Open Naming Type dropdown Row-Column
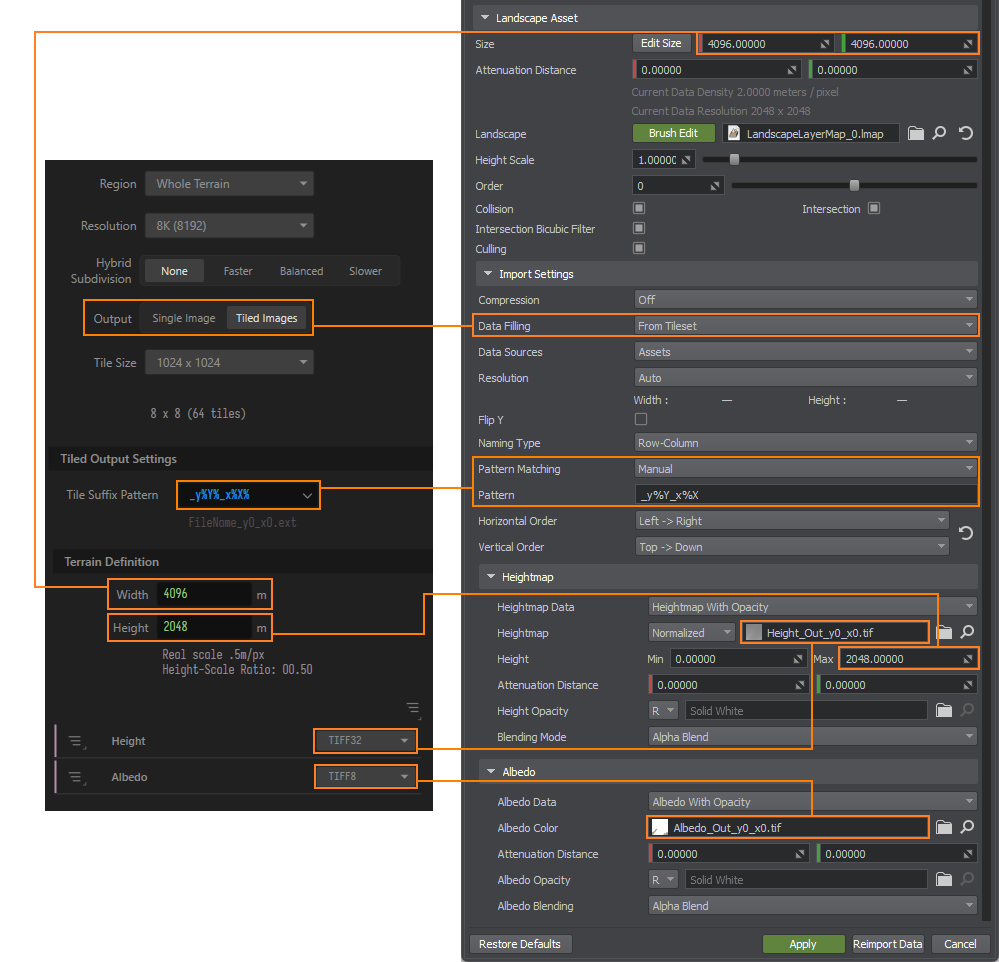Viewport: 999px width, 962px height. point(806,443)
